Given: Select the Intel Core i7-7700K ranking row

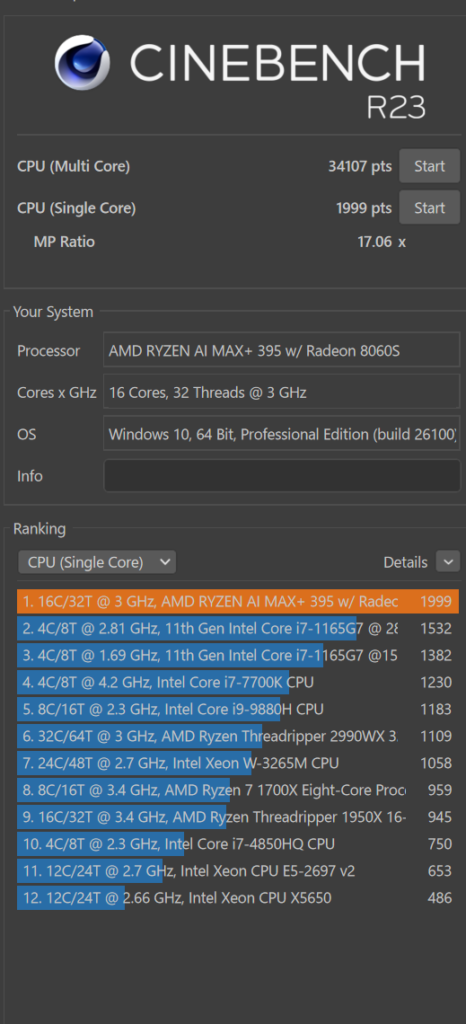Looking at the screenshot, I should 238,682.
